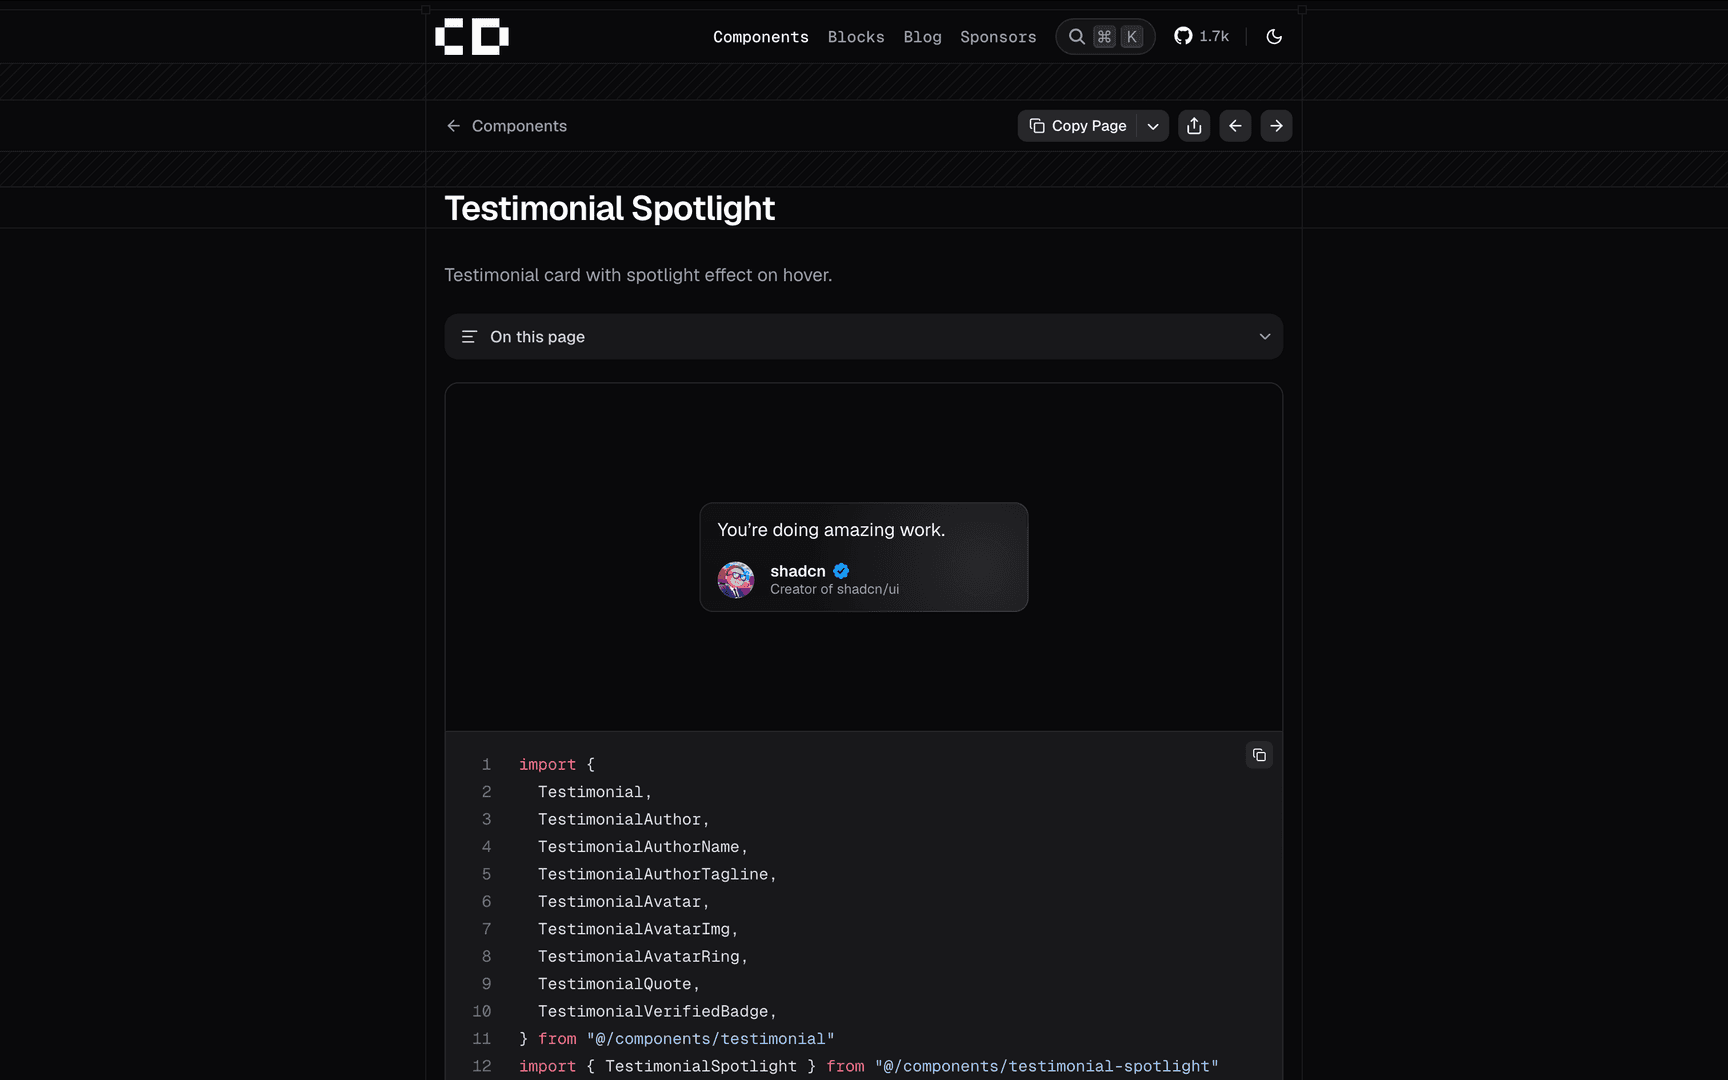Click the site logo in the header
Image resolution: width=1728 pixels, height=1080 pixels.
click(x=472, y=37)
